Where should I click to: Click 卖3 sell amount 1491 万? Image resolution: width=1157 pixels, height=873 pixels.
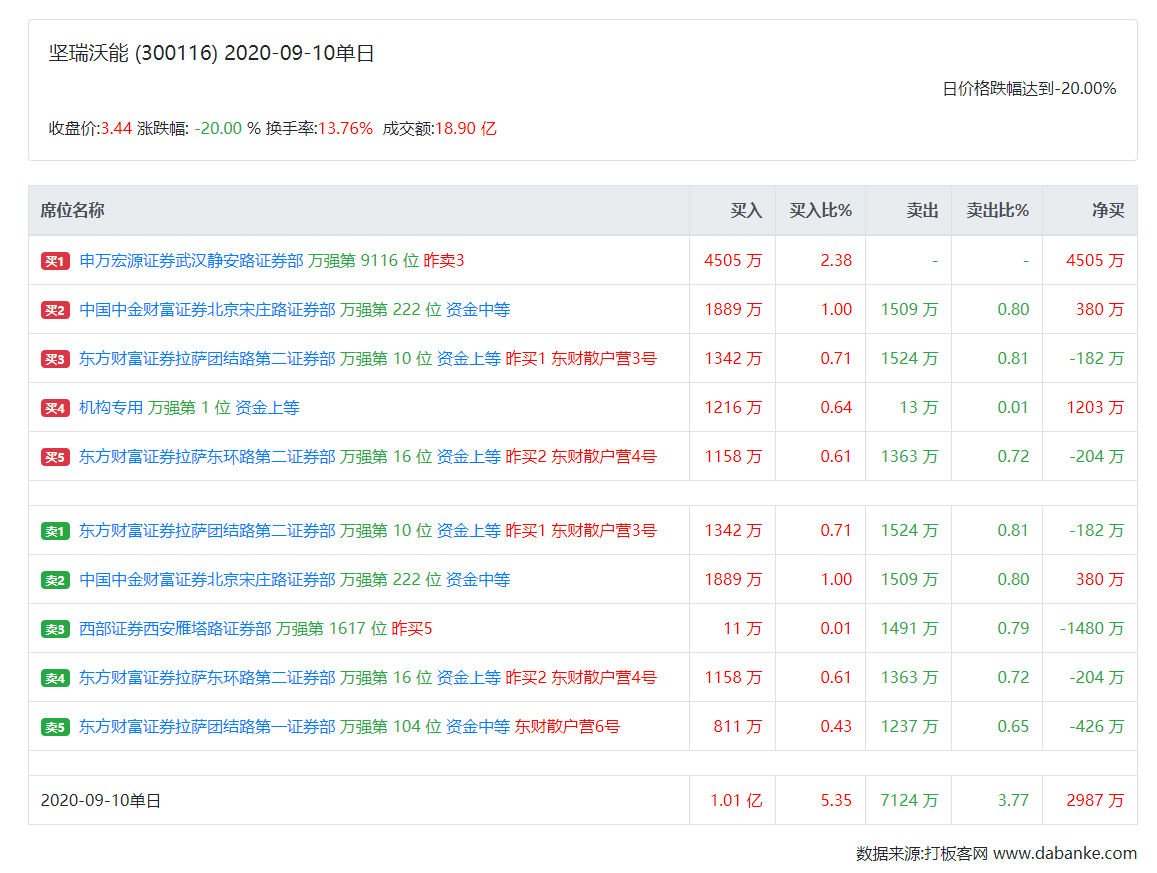click(x=909, y=629)
